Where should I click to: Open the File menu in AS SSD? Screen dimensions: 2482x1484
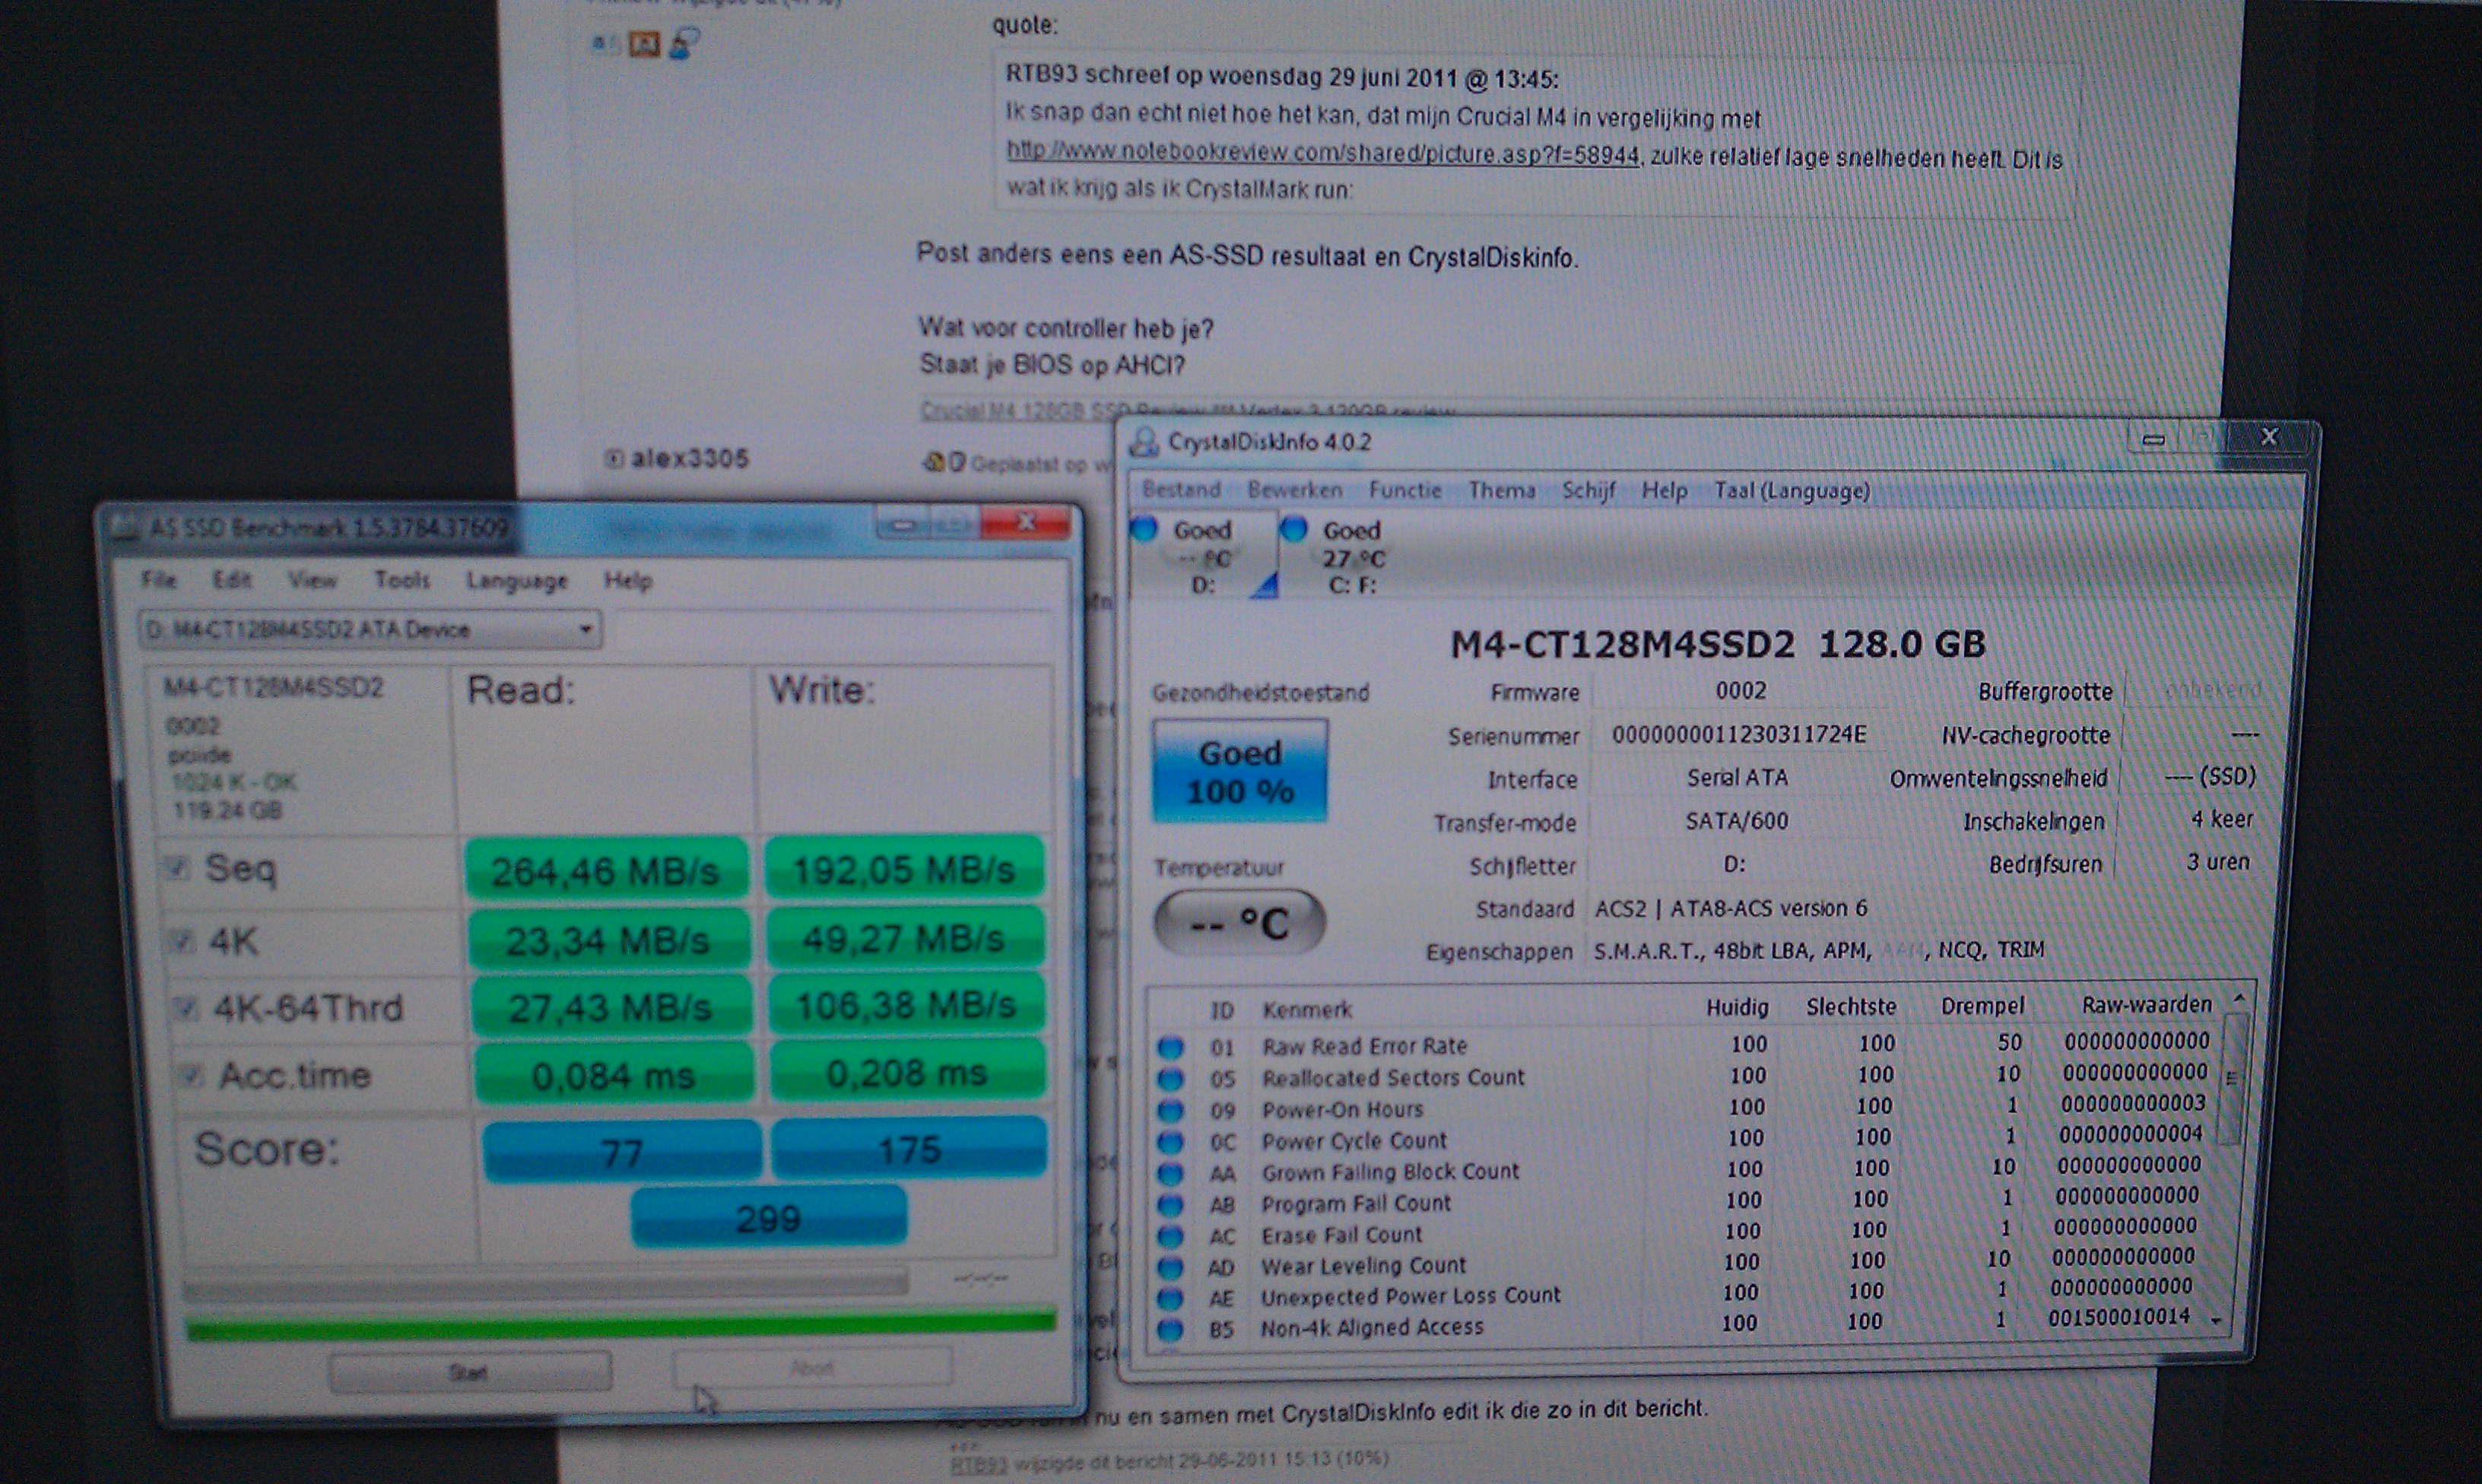(159, 579)
